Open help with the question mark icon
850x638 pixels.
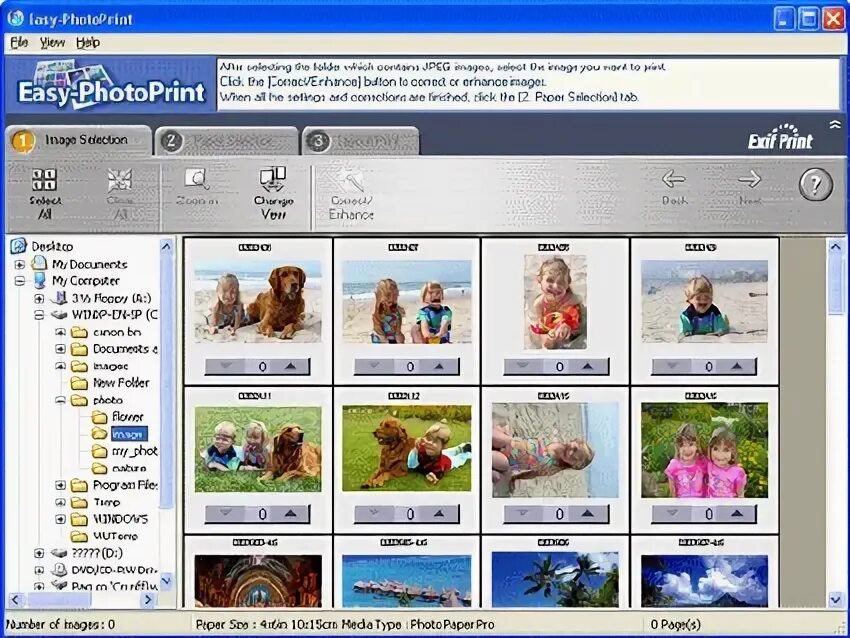pyautogui.click(x=815, y=184)
